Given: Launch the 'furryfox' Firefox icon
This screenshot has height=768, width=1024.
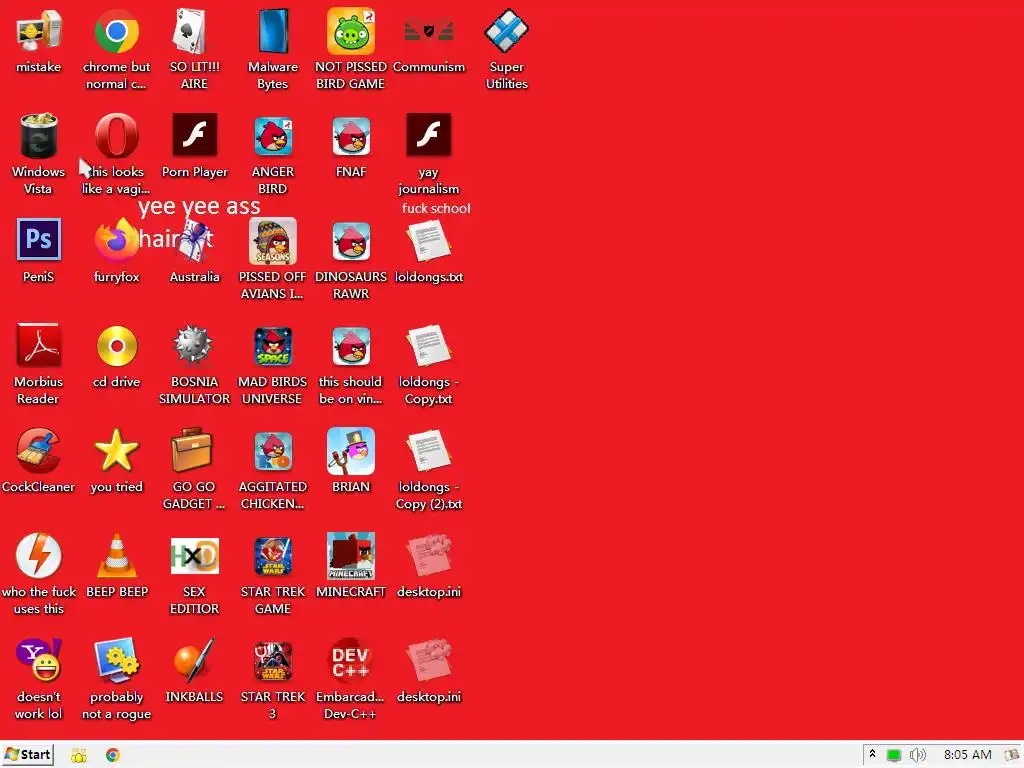Looking at the screenshot, I should [x=116, y=240].
